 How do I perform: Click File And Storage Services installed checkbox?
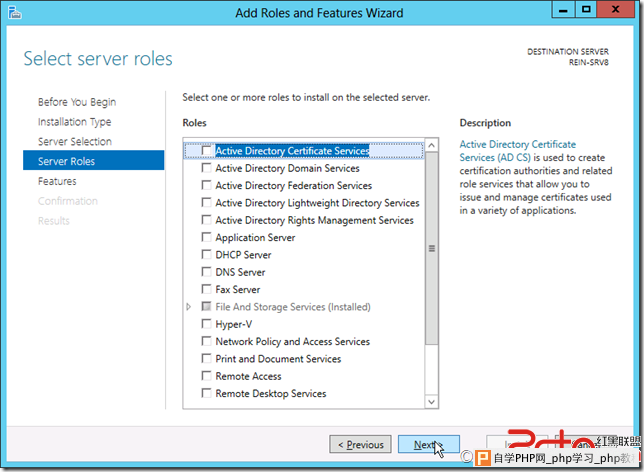[x=207, y=307]
